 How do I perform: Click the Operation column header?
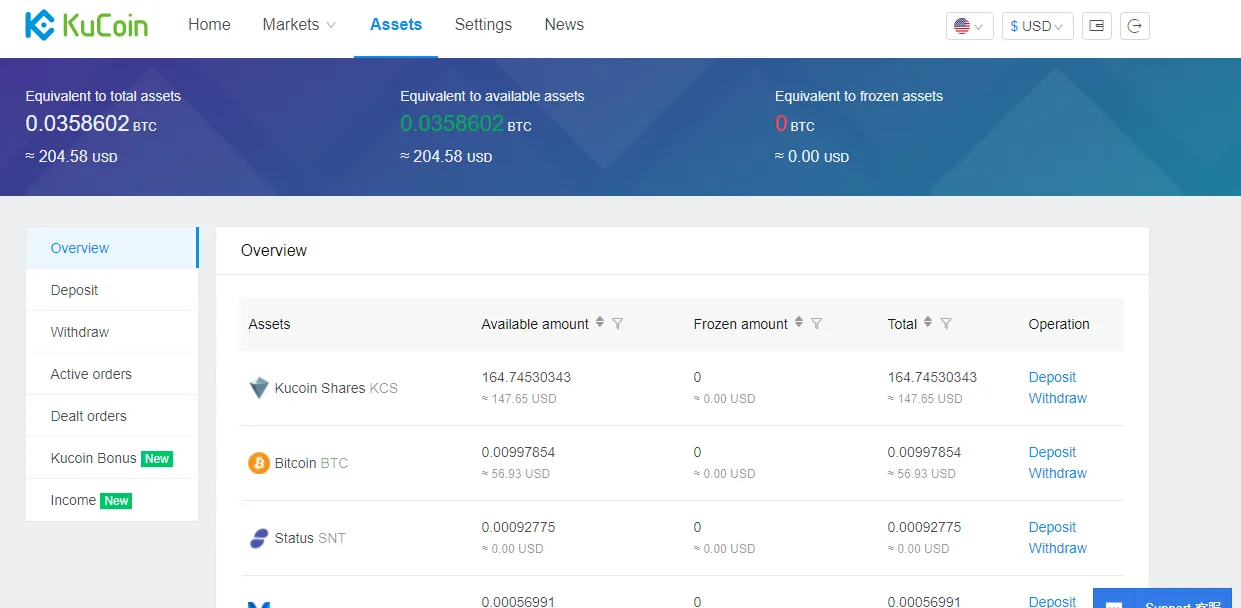click(1059, 324)
